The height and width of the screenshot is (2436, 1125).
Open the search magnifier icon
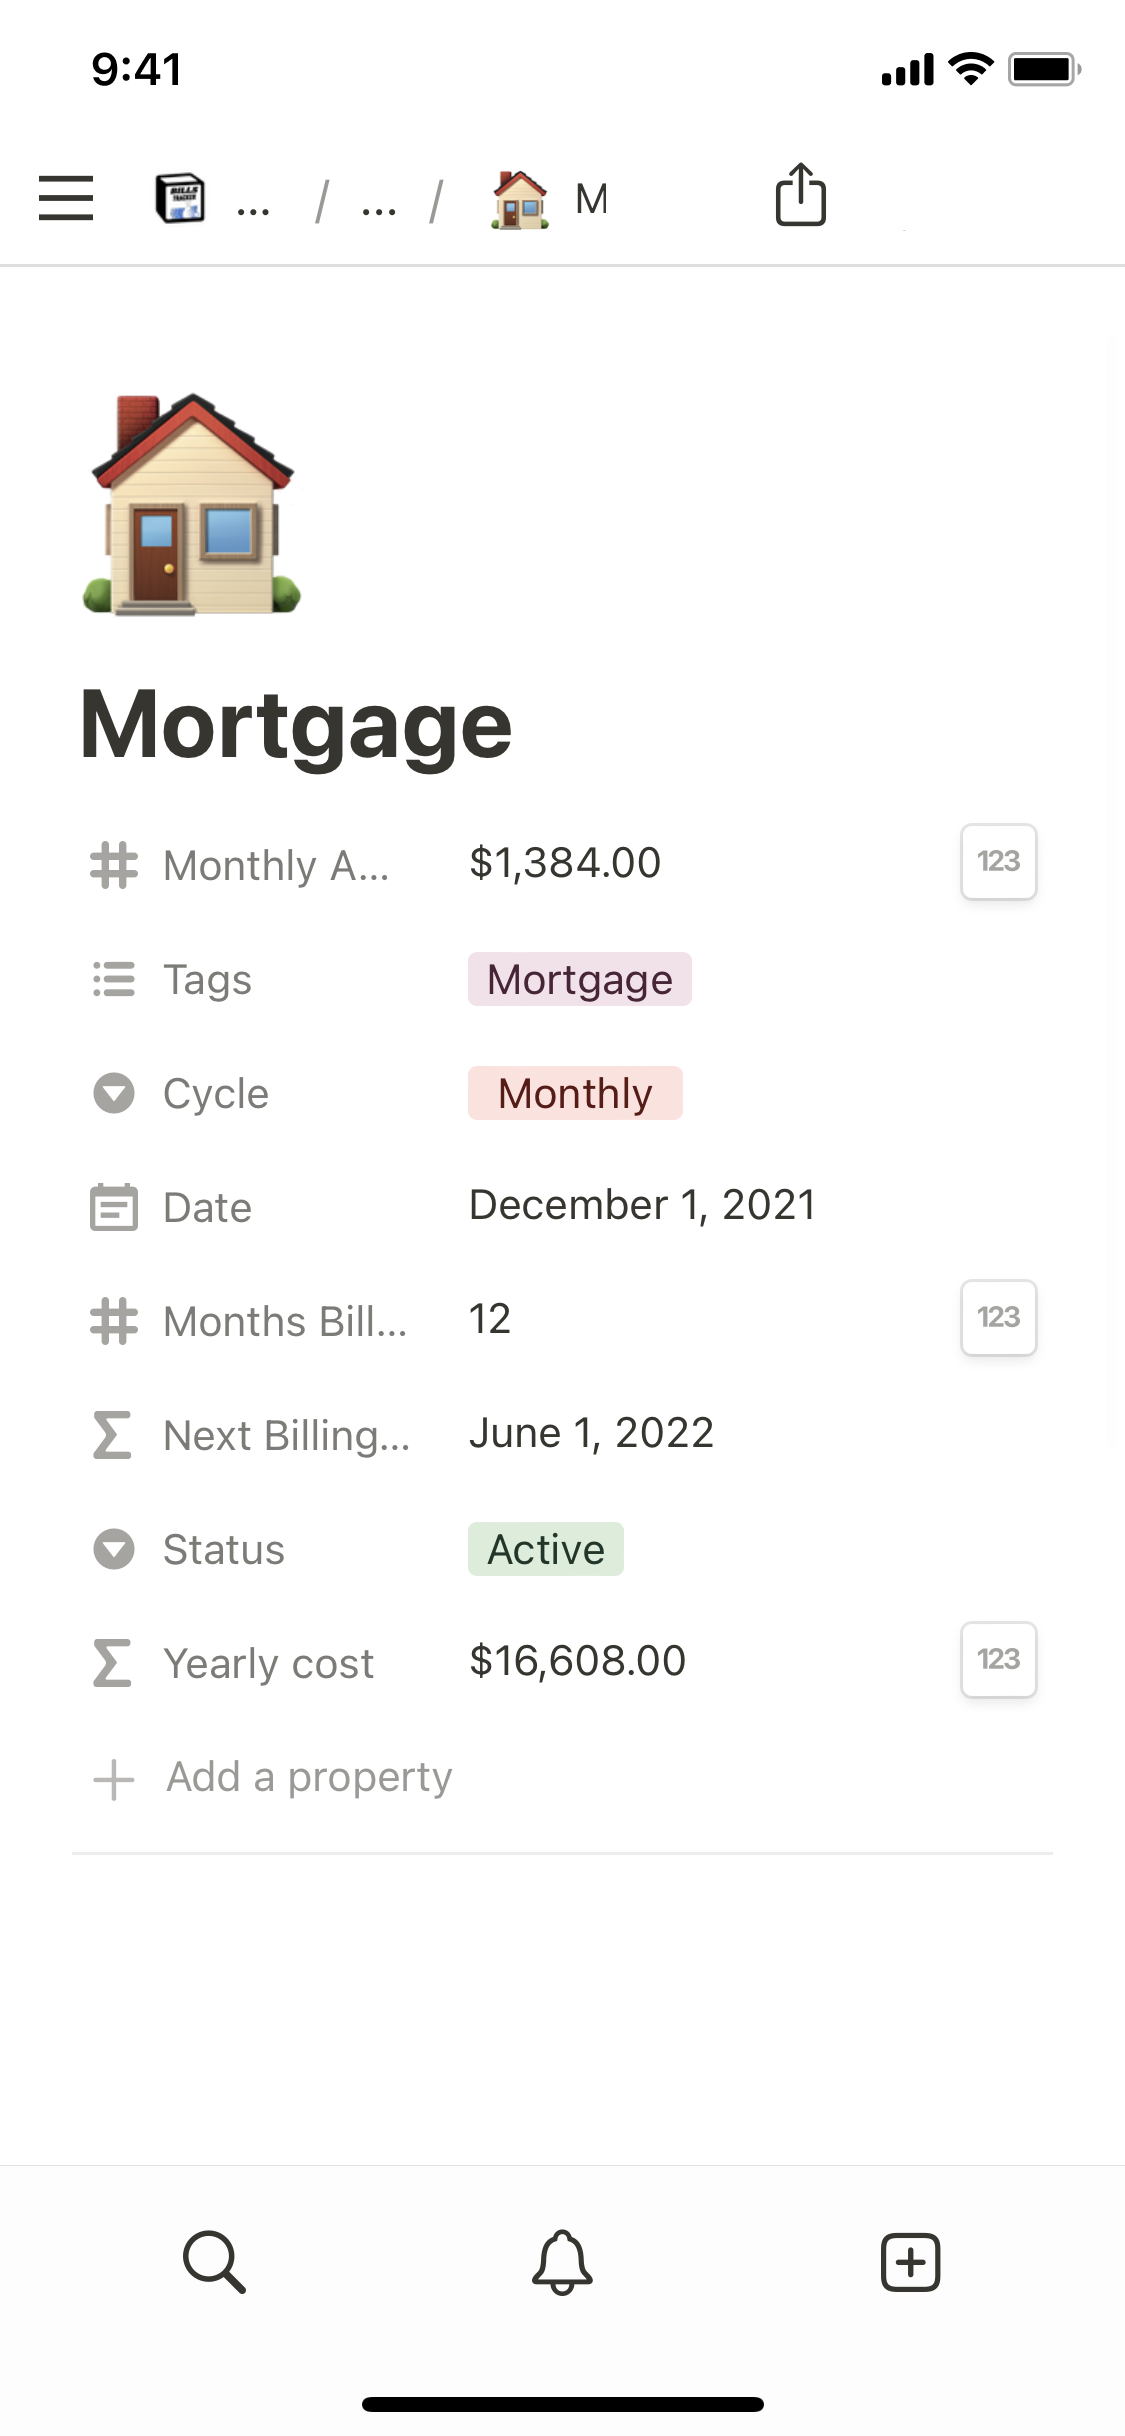(214, 2261)
